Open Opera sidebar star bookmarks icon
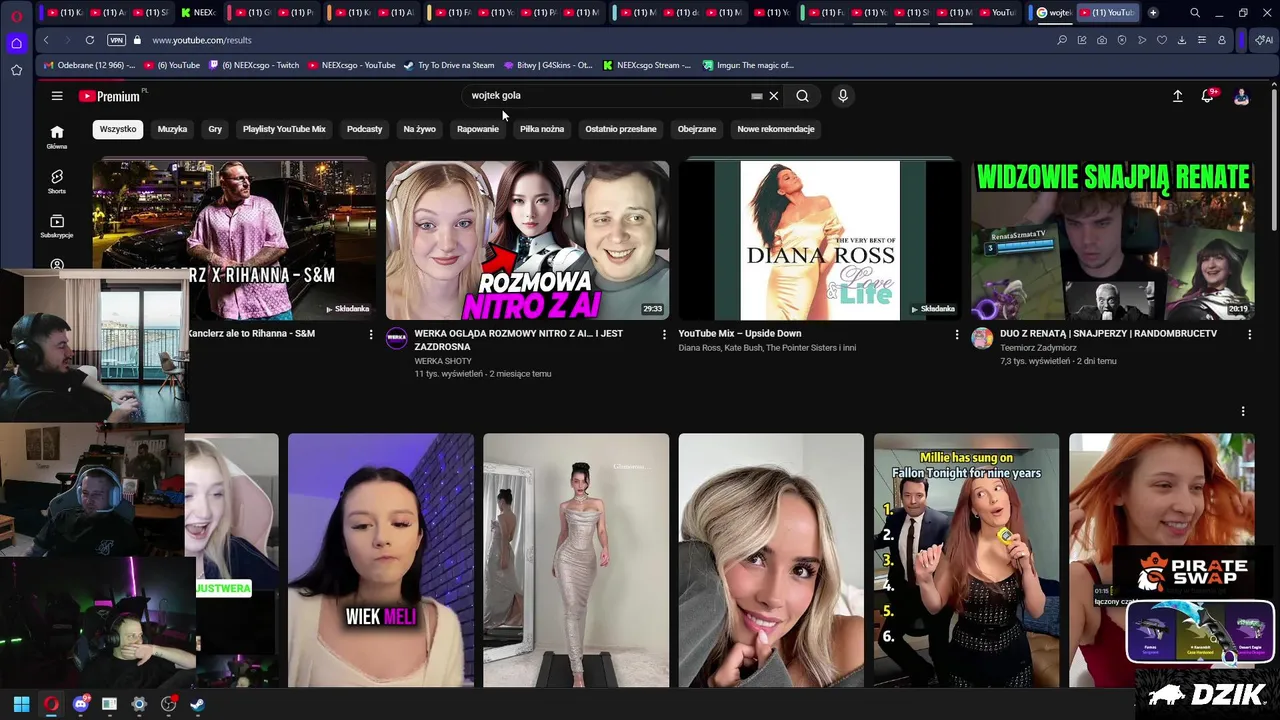 pyautogui.click(x=16, y=70)
